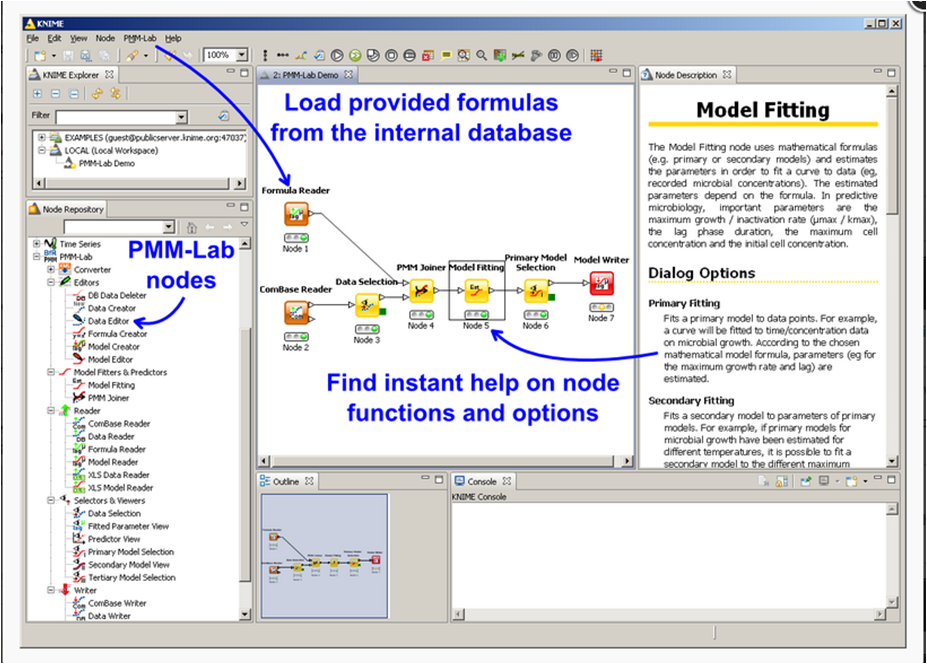Click the Add meta node icon
Viewport: 927px width, 664px height.
(x=500, y=56)
